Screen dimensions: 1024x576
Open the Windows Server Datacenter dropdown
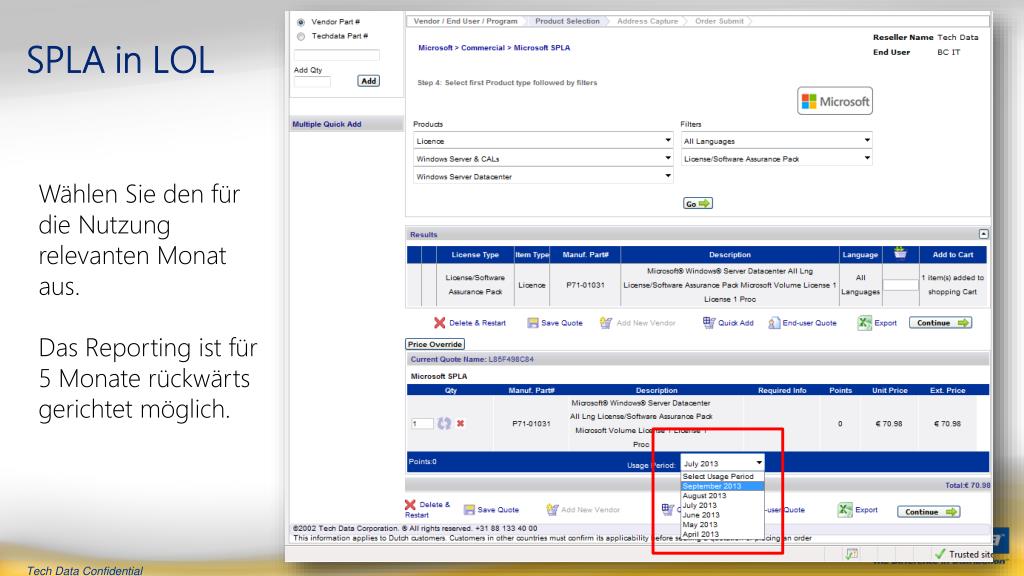click(543, 176)
